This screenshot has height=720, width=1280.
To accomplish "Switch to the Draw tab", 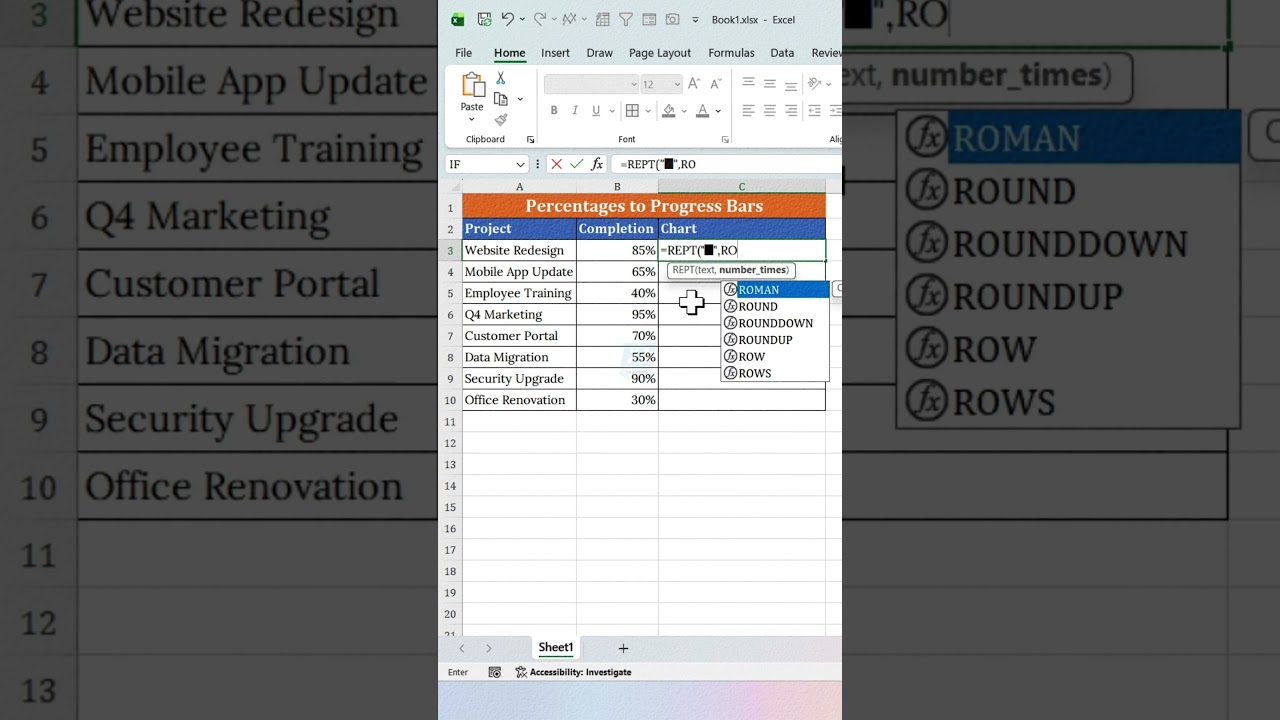I will (x=600, y=53).
